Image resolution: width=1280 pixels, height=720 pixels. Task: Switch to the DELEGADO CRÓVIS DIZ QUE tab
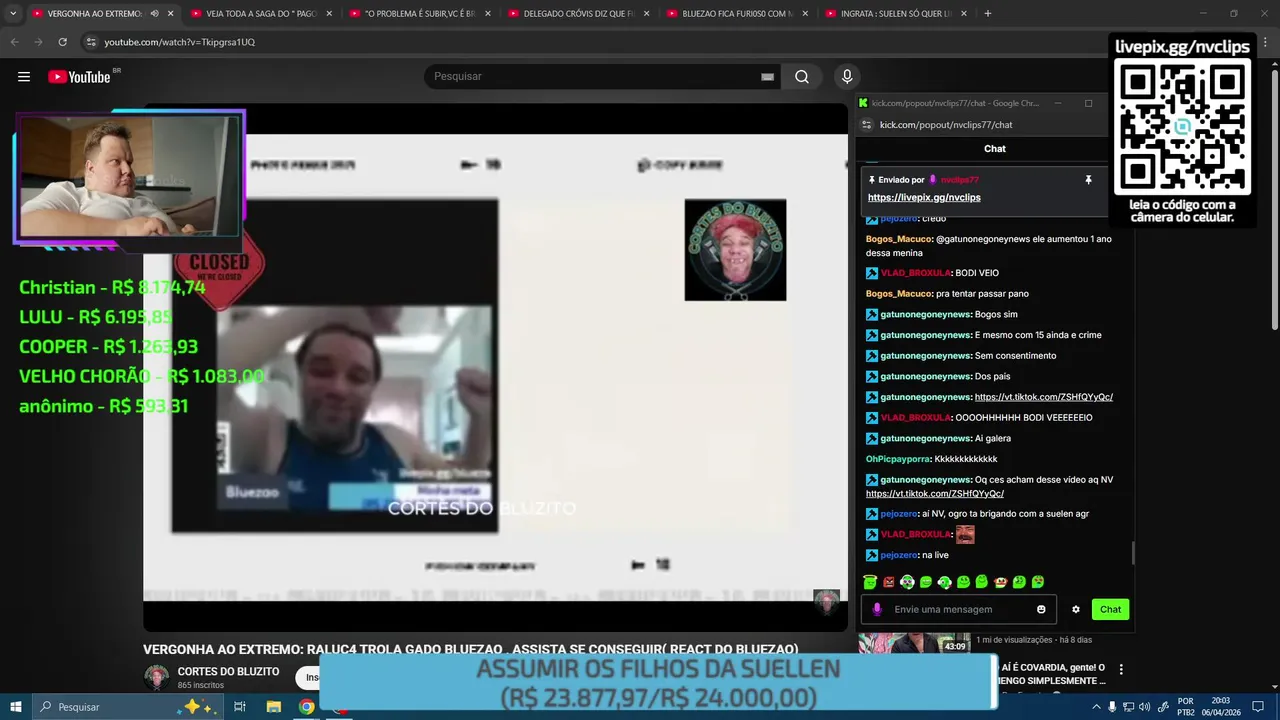[578, 14]
